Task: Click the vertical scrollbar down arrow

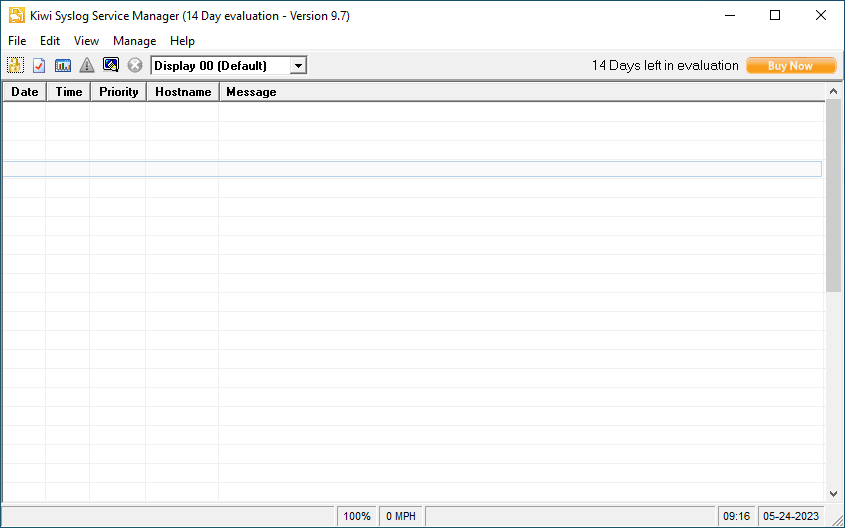Action: click(x=833, y=494)
